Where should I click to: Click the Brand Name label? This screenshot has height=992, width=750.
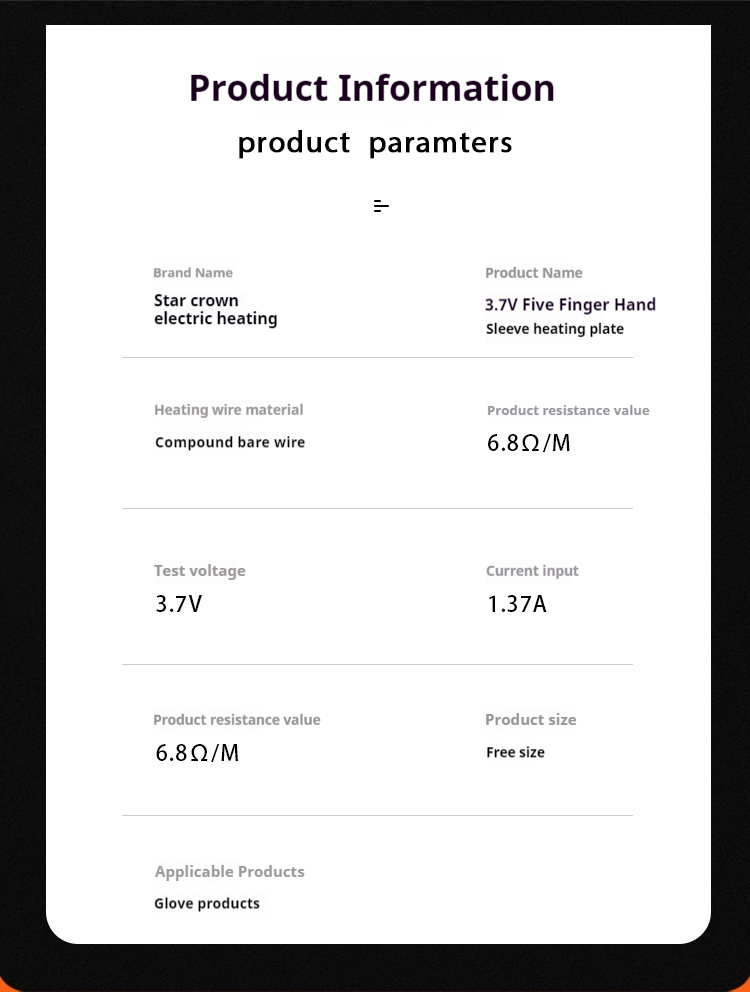coord(193,273)
